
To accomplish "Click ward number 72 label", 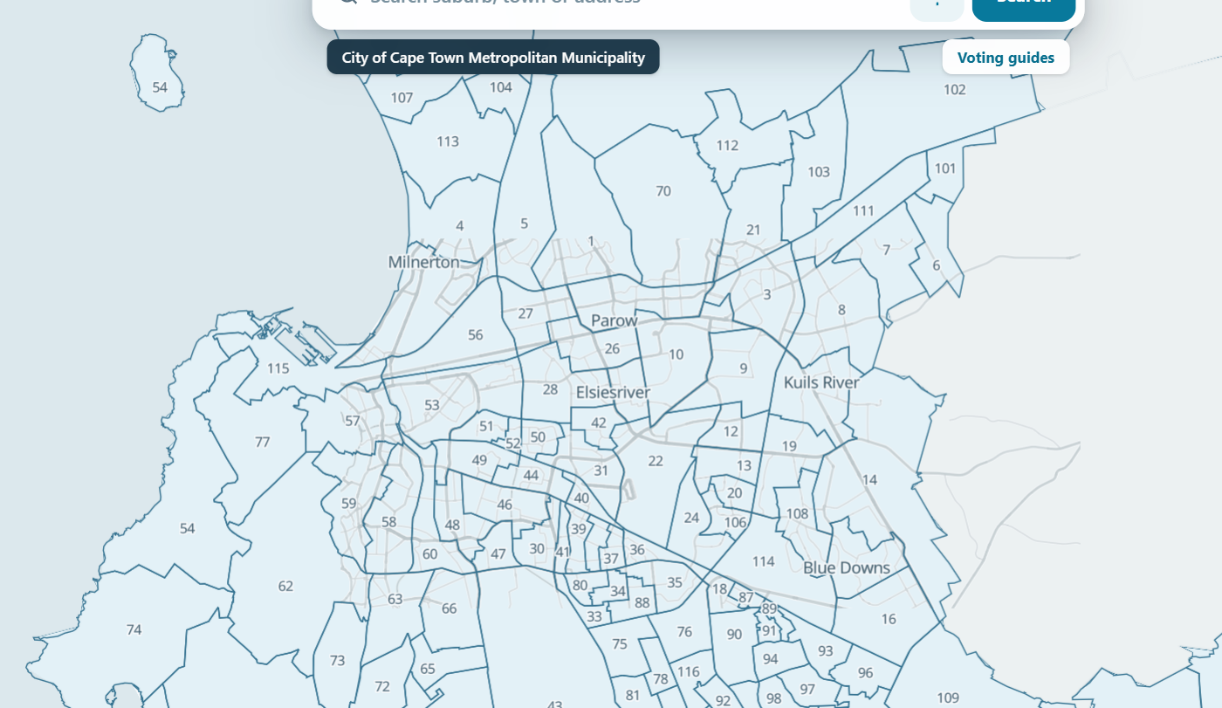I will (382, 687).
